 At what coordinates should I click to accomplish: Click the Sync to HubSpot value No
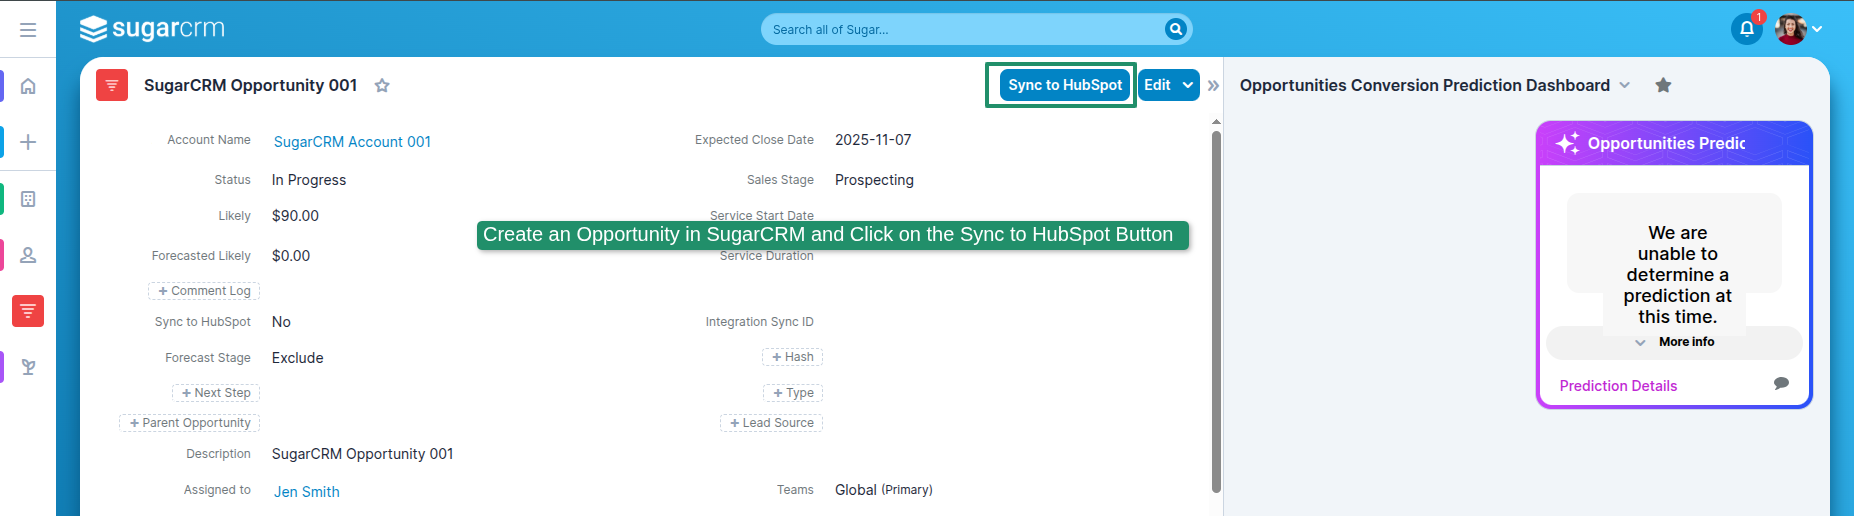click(x=281, y=322)
